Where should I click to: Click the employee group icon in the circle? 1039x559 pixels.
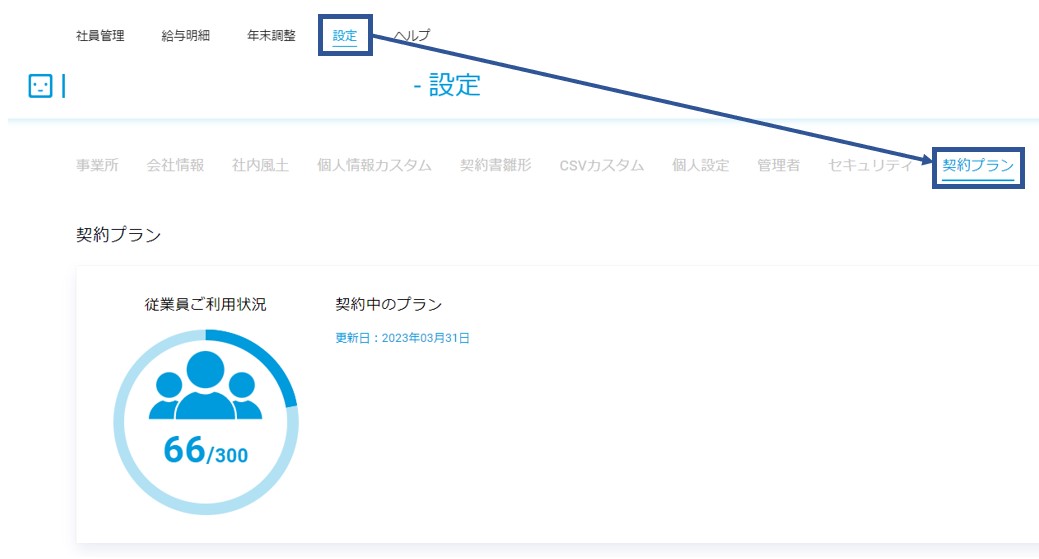coord(205,385)
